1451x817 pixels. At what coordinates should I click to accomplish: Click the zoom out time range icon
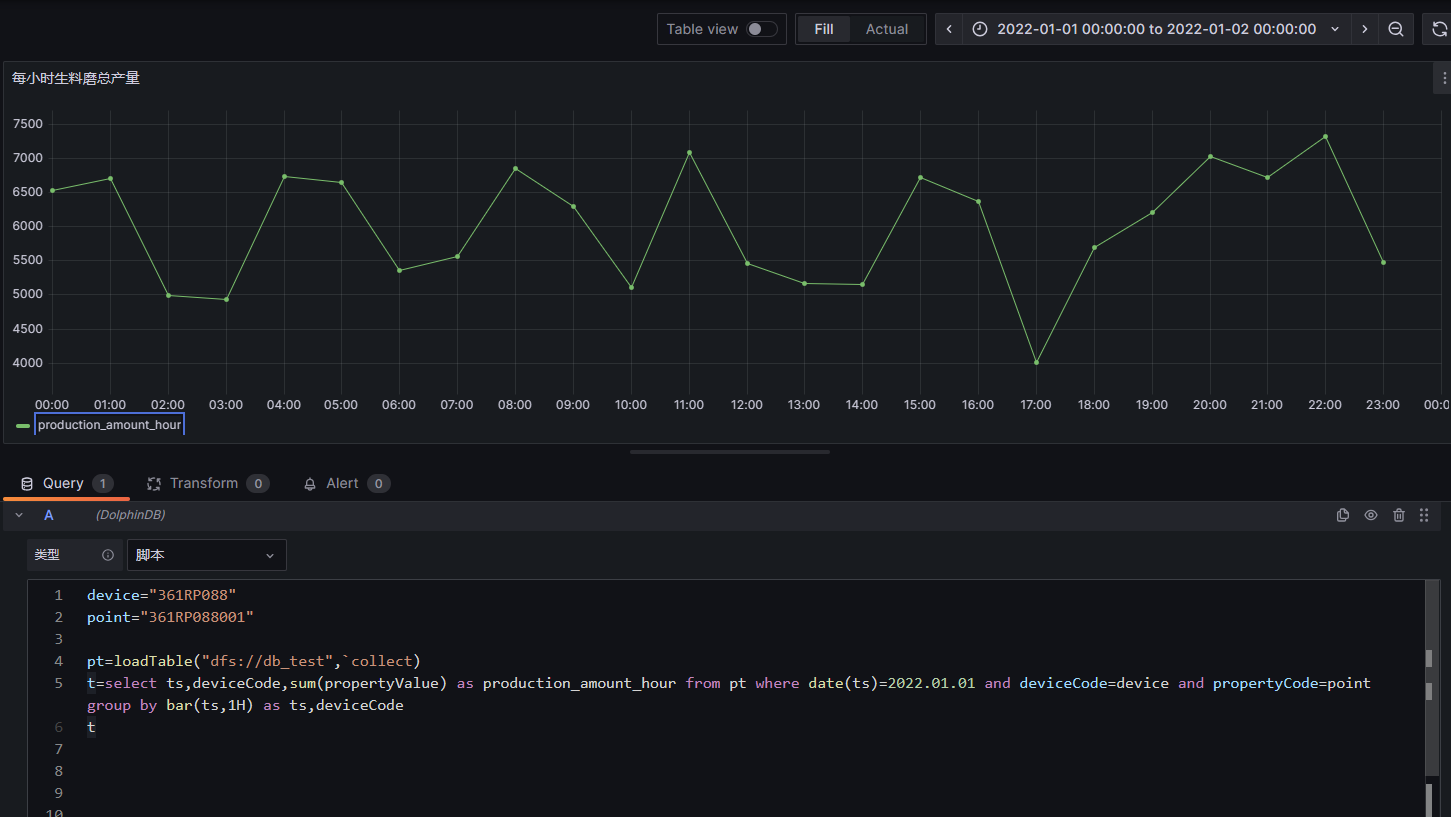[1395, 29]
